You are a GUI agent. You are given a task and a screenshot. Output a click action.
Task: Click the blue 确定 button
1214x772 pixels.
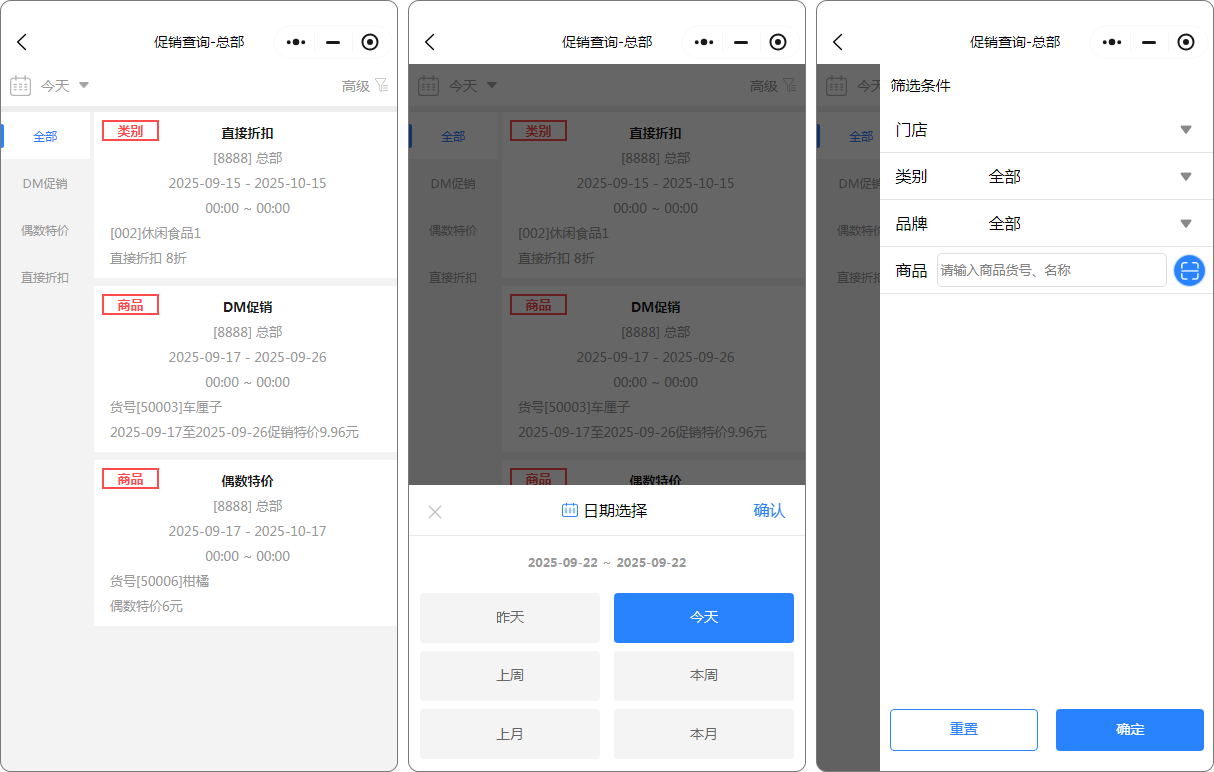click(1130, 730)
